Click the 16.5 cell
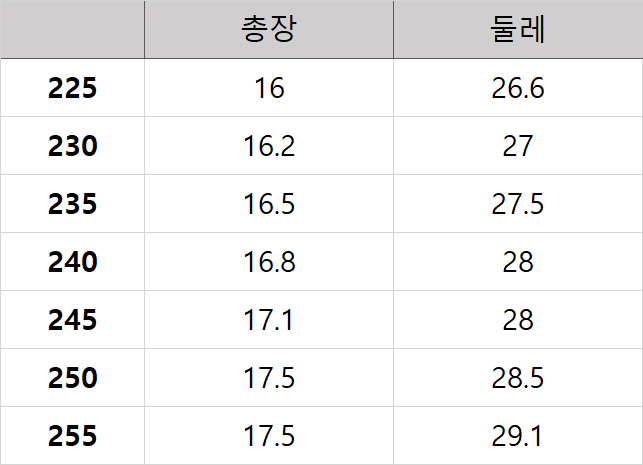The width and height of the screenshot is (643, 465). pos(269,204)
